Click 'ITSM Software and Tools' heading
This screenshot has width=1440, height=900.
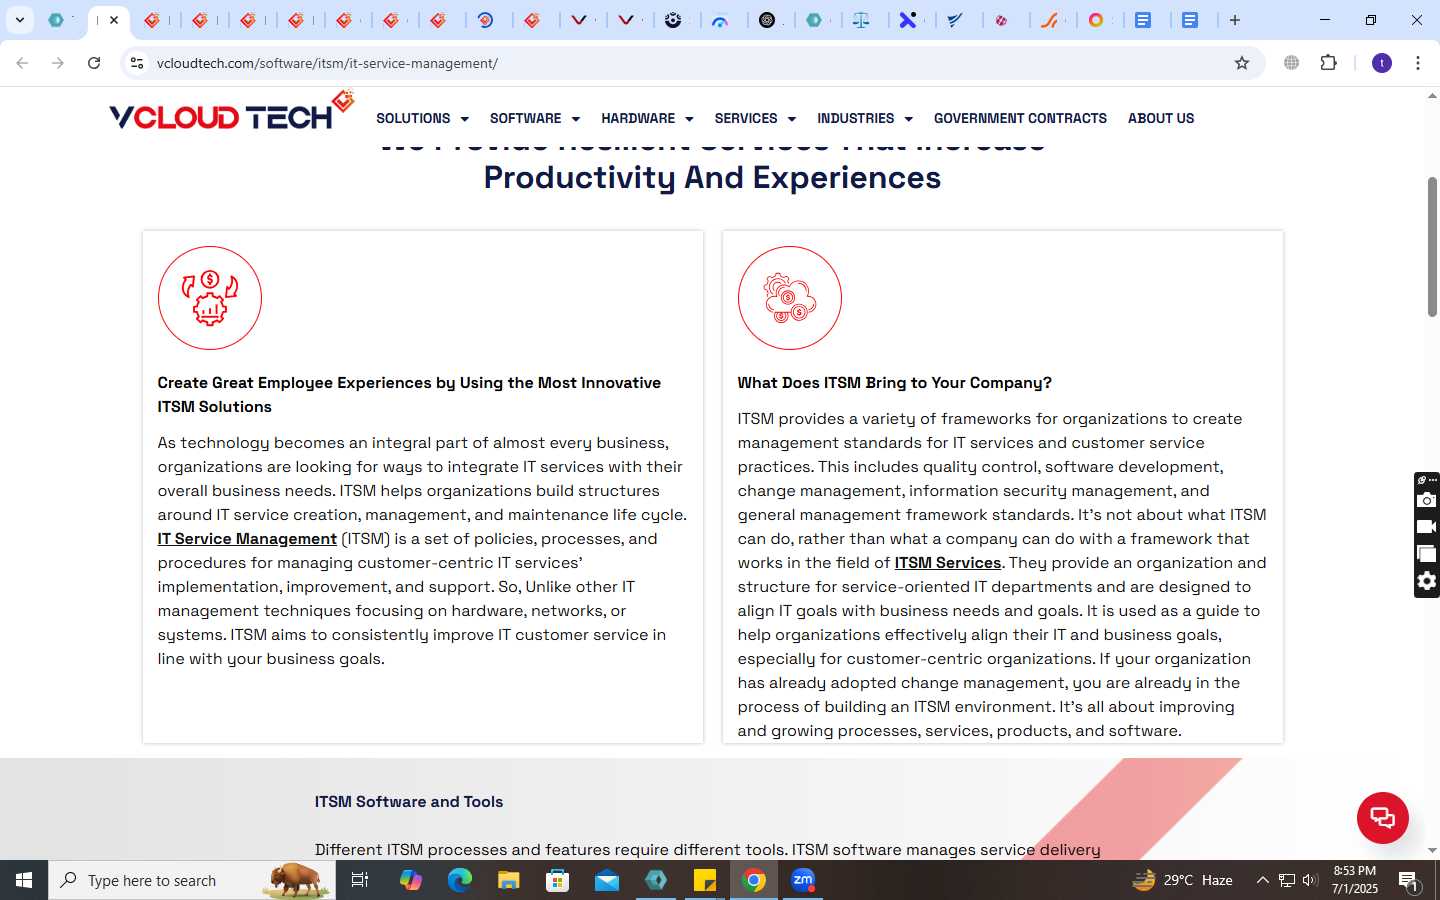409,802
